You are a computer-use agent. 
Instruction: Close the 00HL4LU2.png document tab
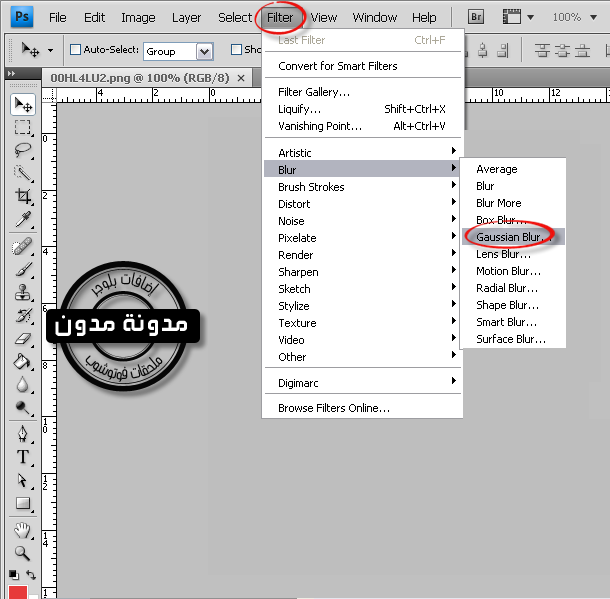241,78
